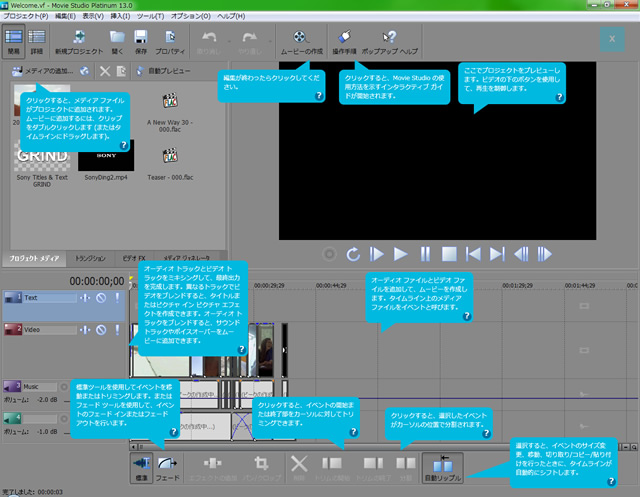Click the ? icon on the preview help bubble
The width and height of the screenshot is (640, 497).
560,98
